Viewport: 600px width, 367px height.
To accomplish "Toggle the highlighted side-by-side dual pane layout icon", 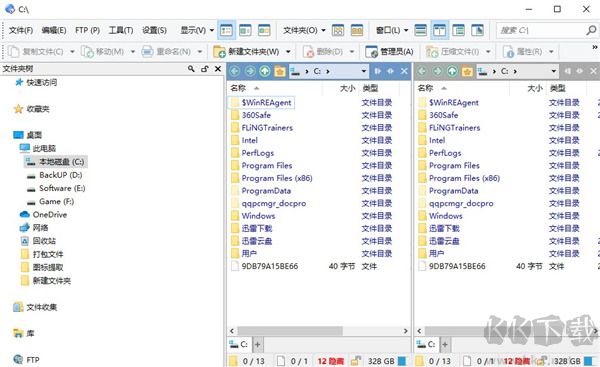I will click(x=440, y=30).
